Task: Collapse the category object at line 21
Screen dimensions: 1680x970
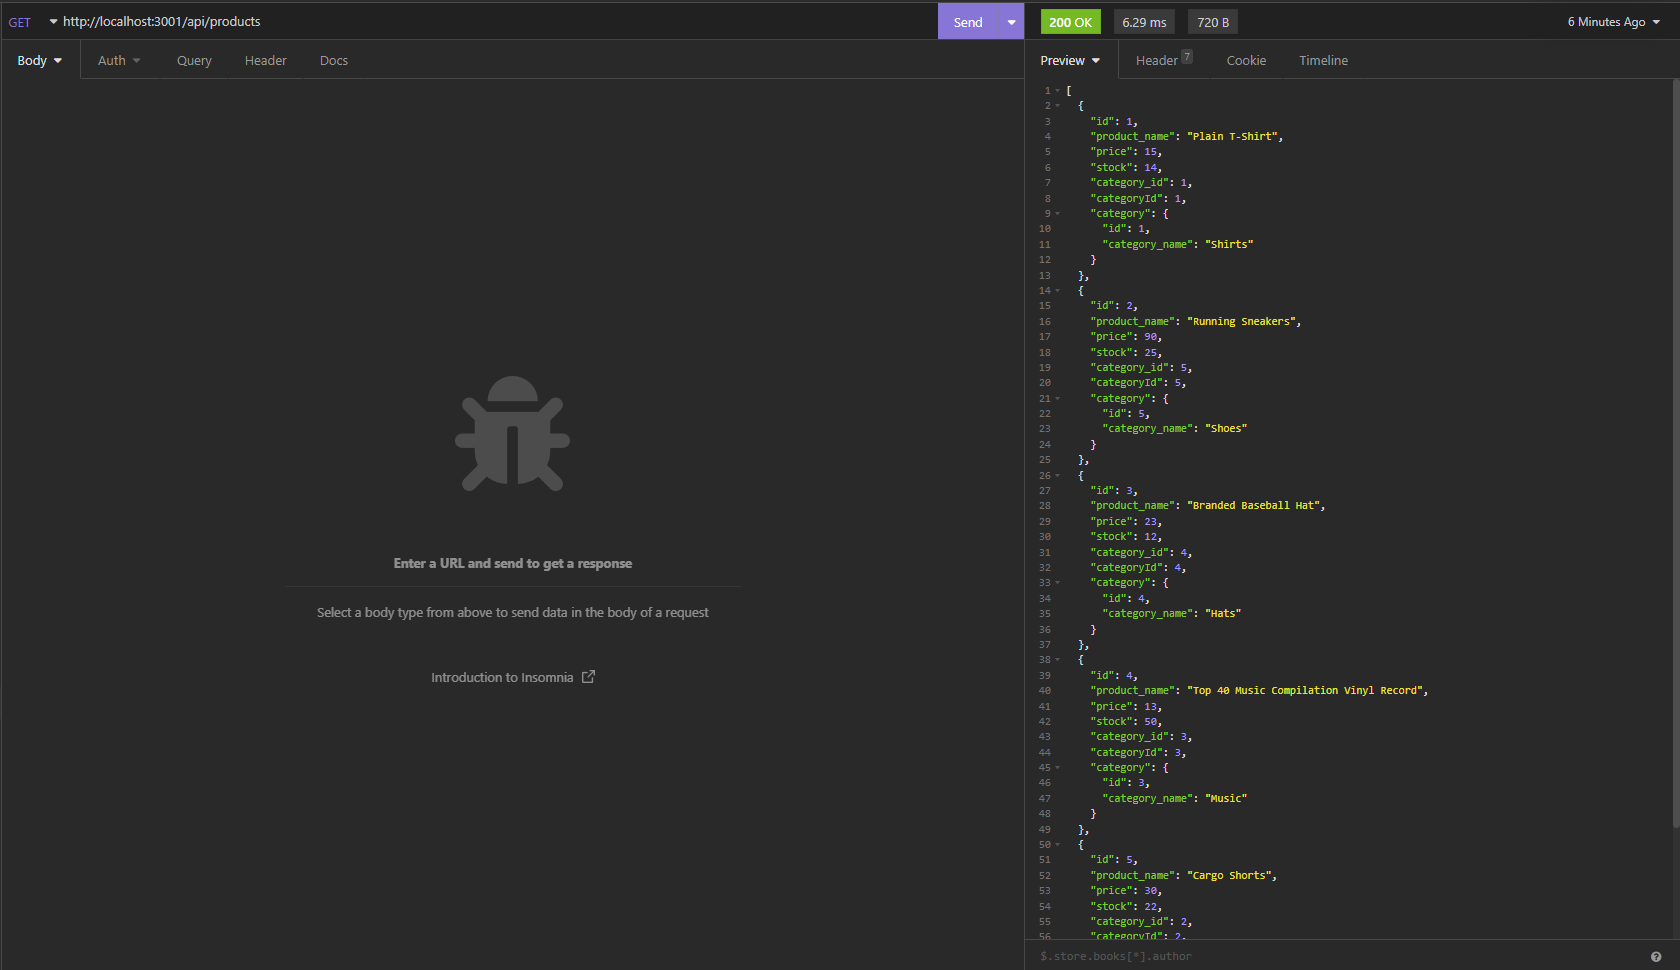Action: point(1058,399)
